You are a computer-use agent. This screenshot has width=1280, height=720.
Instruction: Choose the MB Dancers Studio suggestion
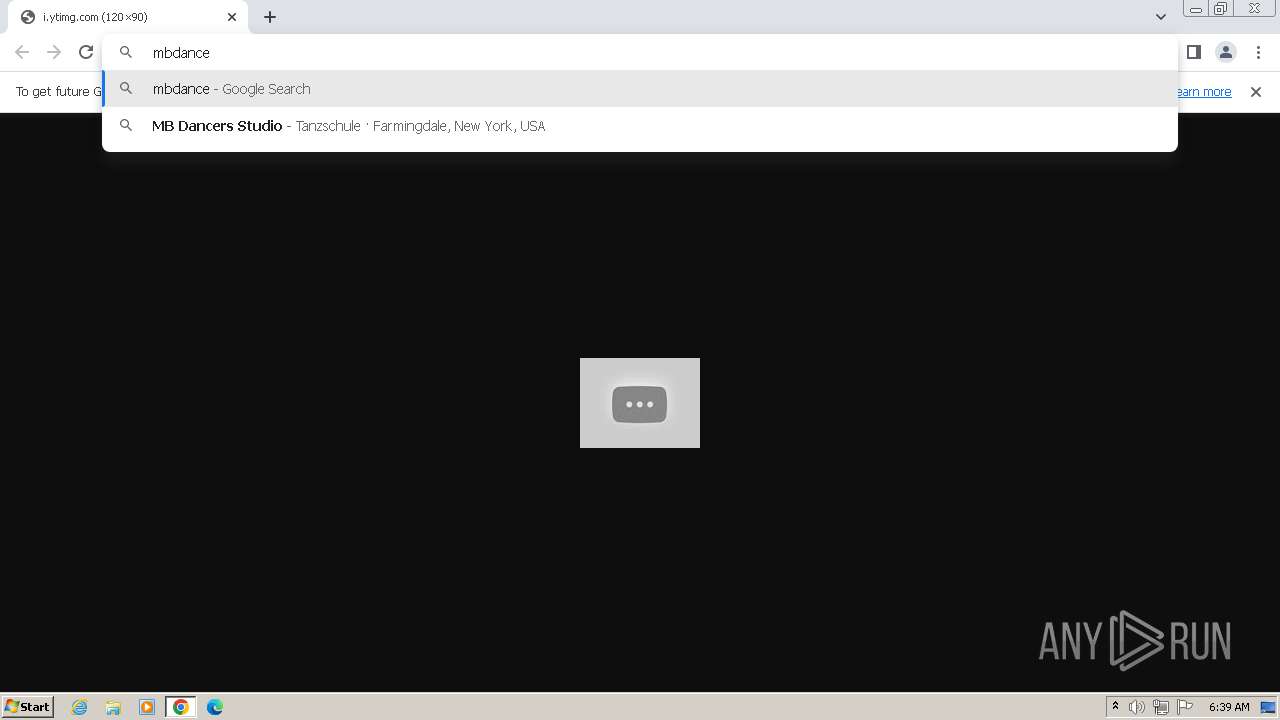point(640,126)
